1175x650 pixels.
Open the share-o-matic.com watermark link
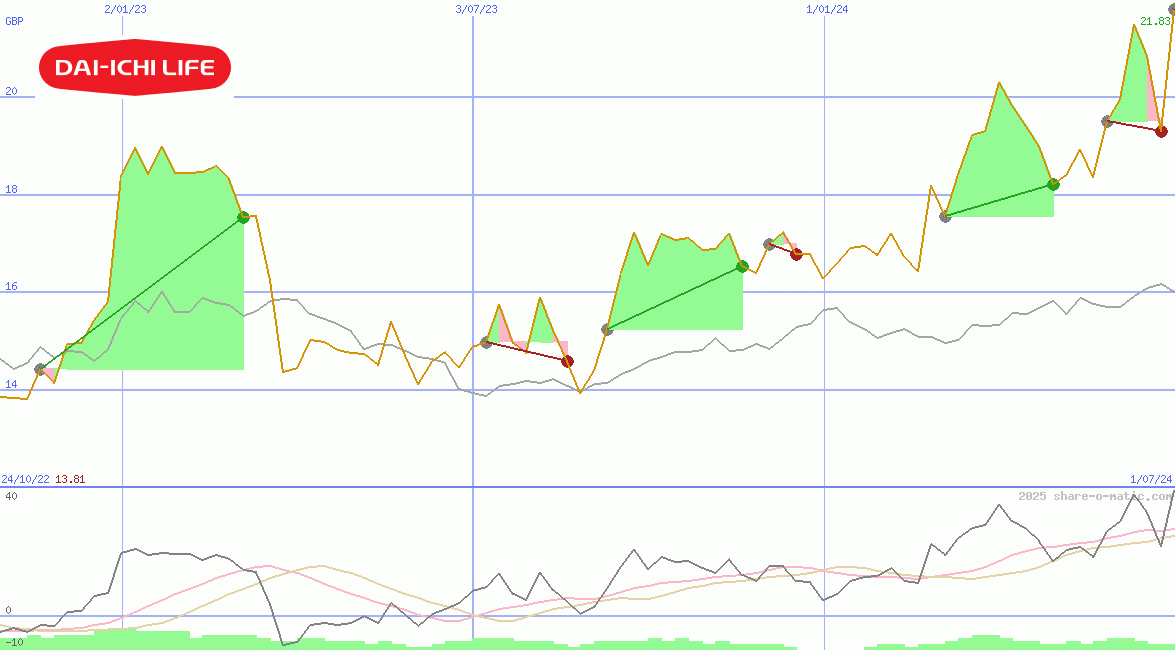click(x=1095, y=496)
